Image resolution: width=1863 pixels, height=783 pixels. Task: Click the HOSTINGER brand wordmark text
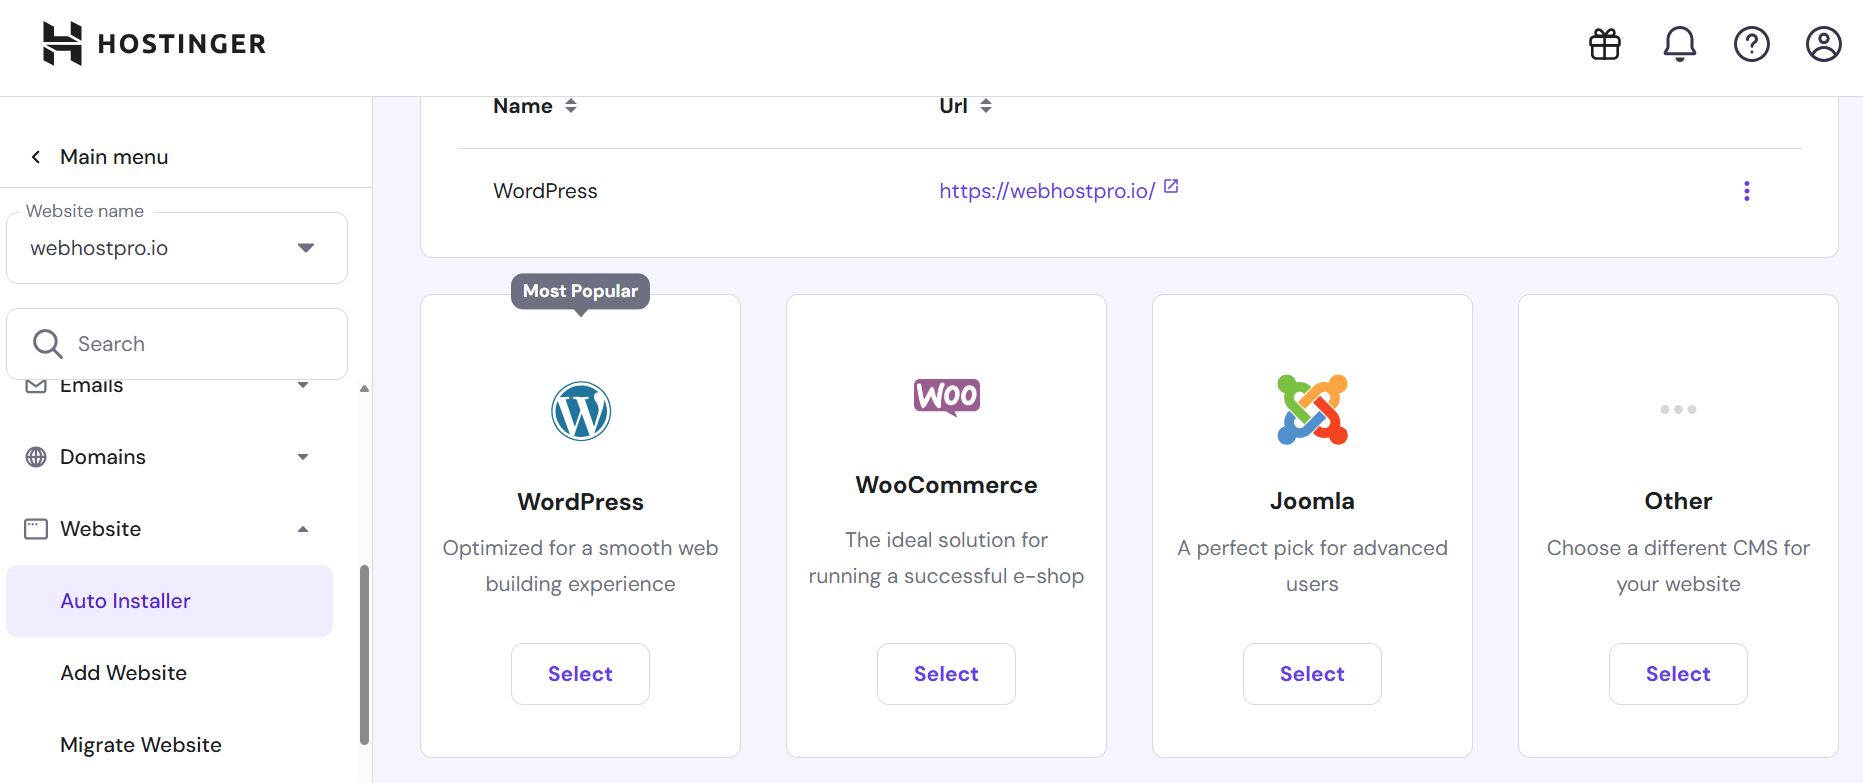tap(182, 44)
